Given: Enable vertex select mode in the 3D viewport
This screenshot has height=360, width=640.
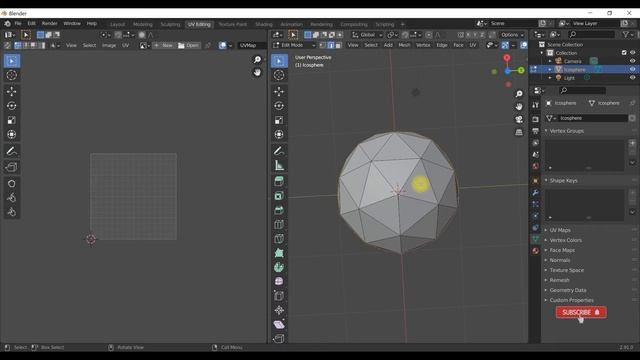Looking at the screenshot, I should click(x=323, y=45).
